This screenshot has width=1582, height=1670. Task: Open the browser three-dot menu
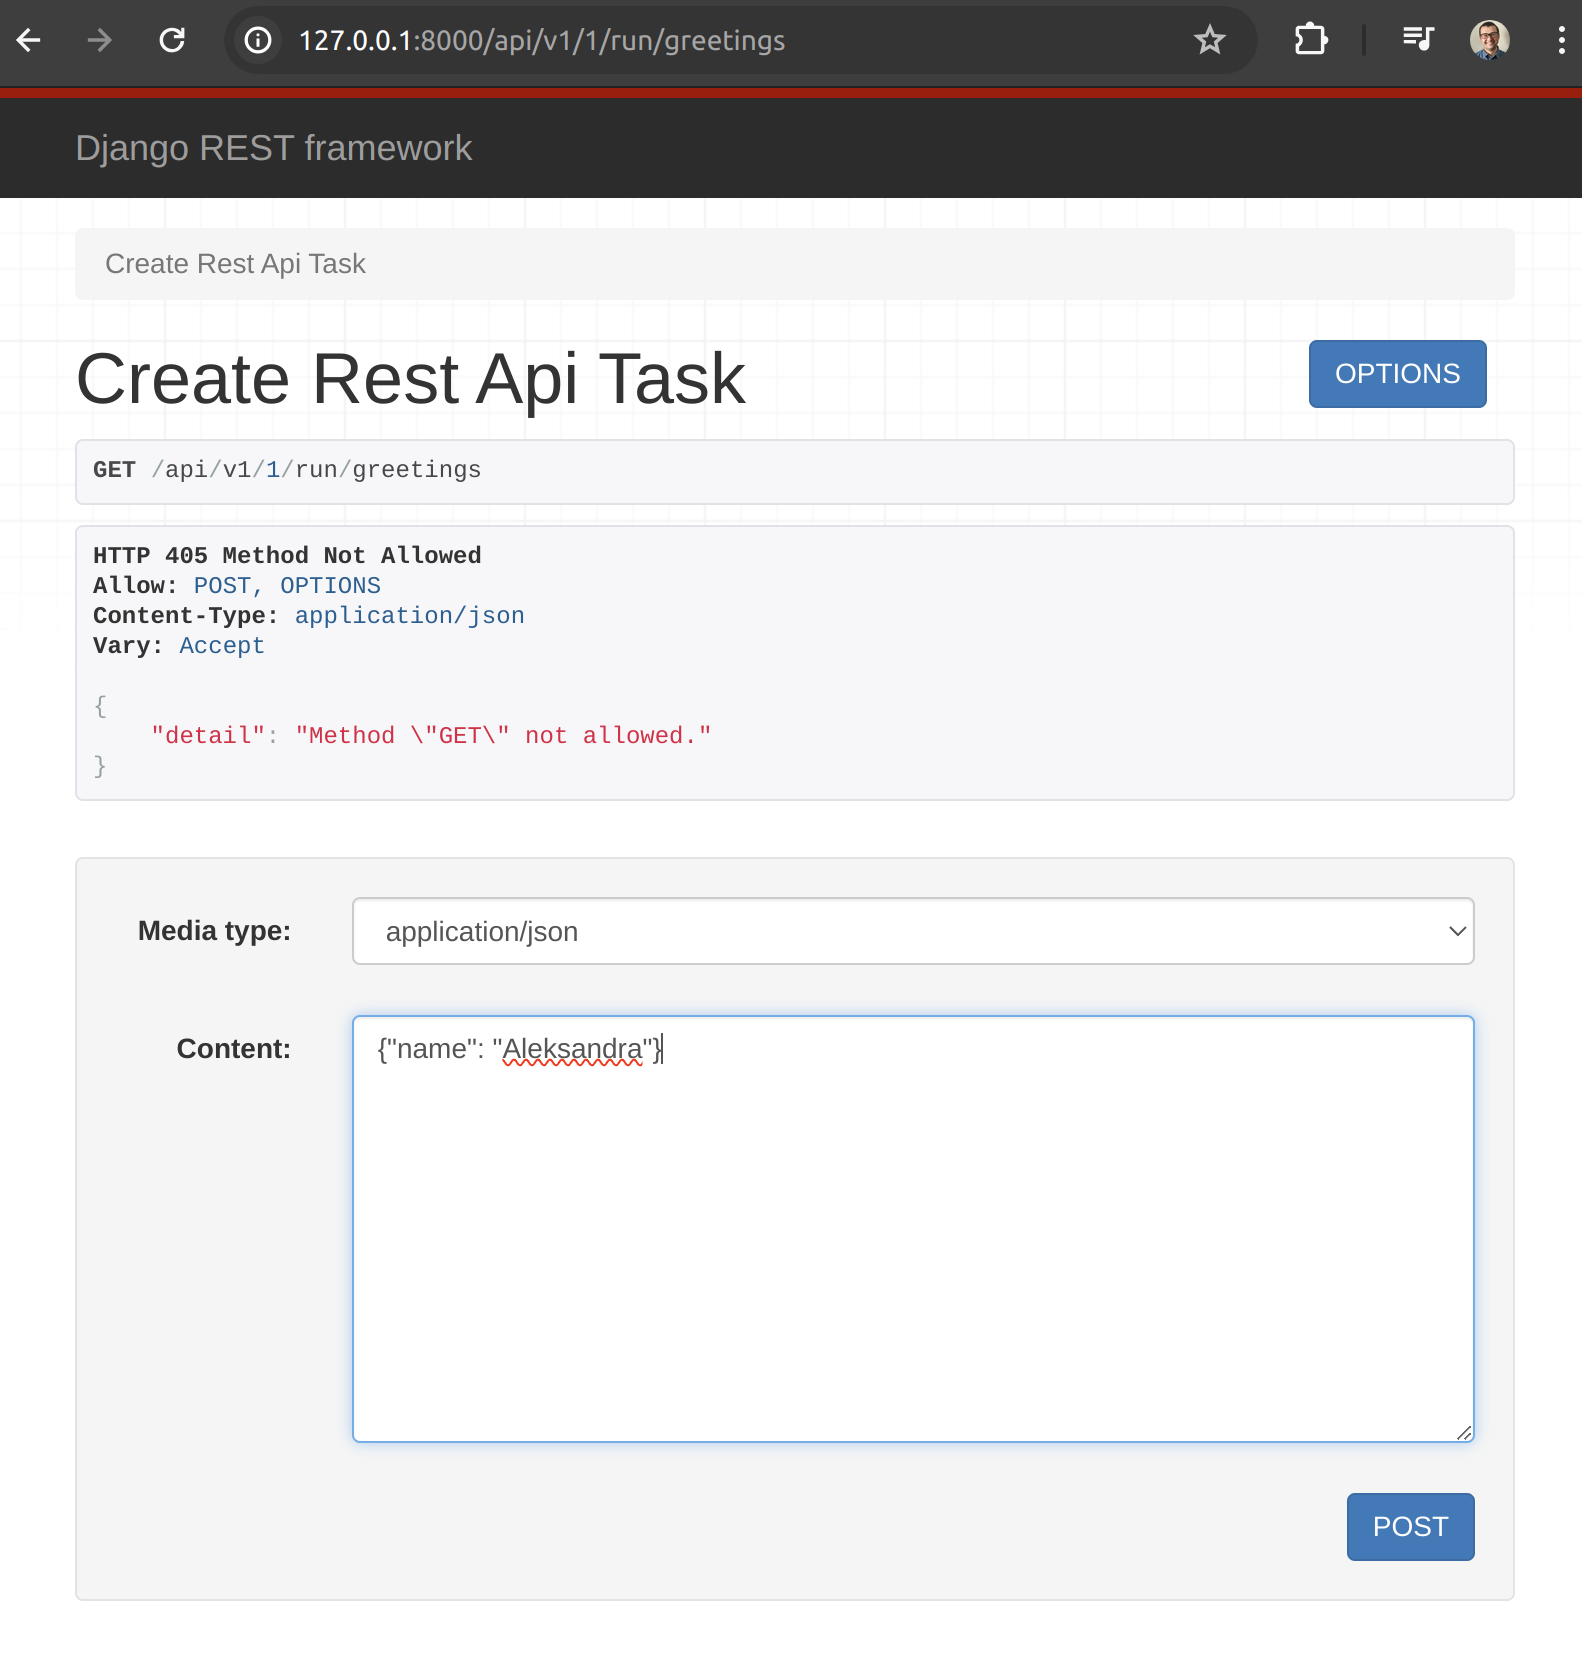(x=1561, y=40)
